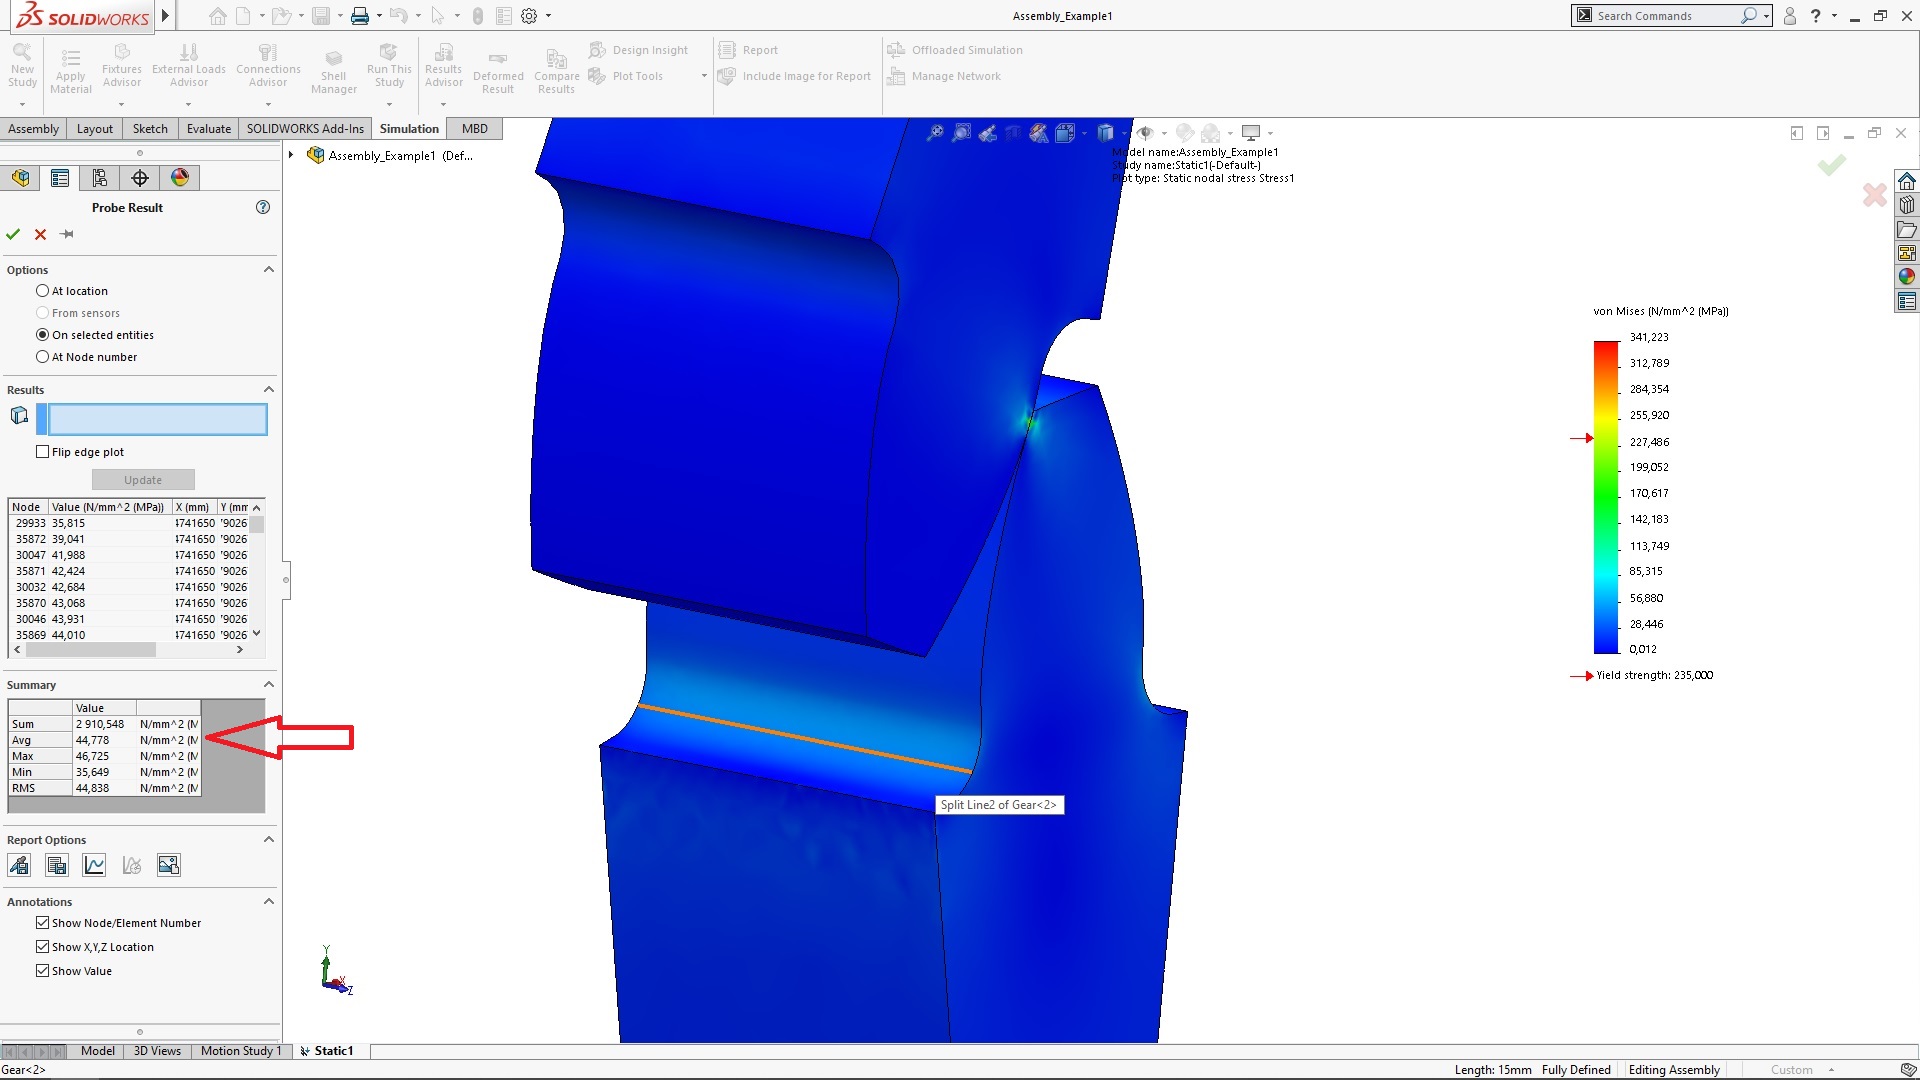Screen dimensions: 1920x1080
Task: Expand Assembly_Example1 tree node
Action: point(291,155)
